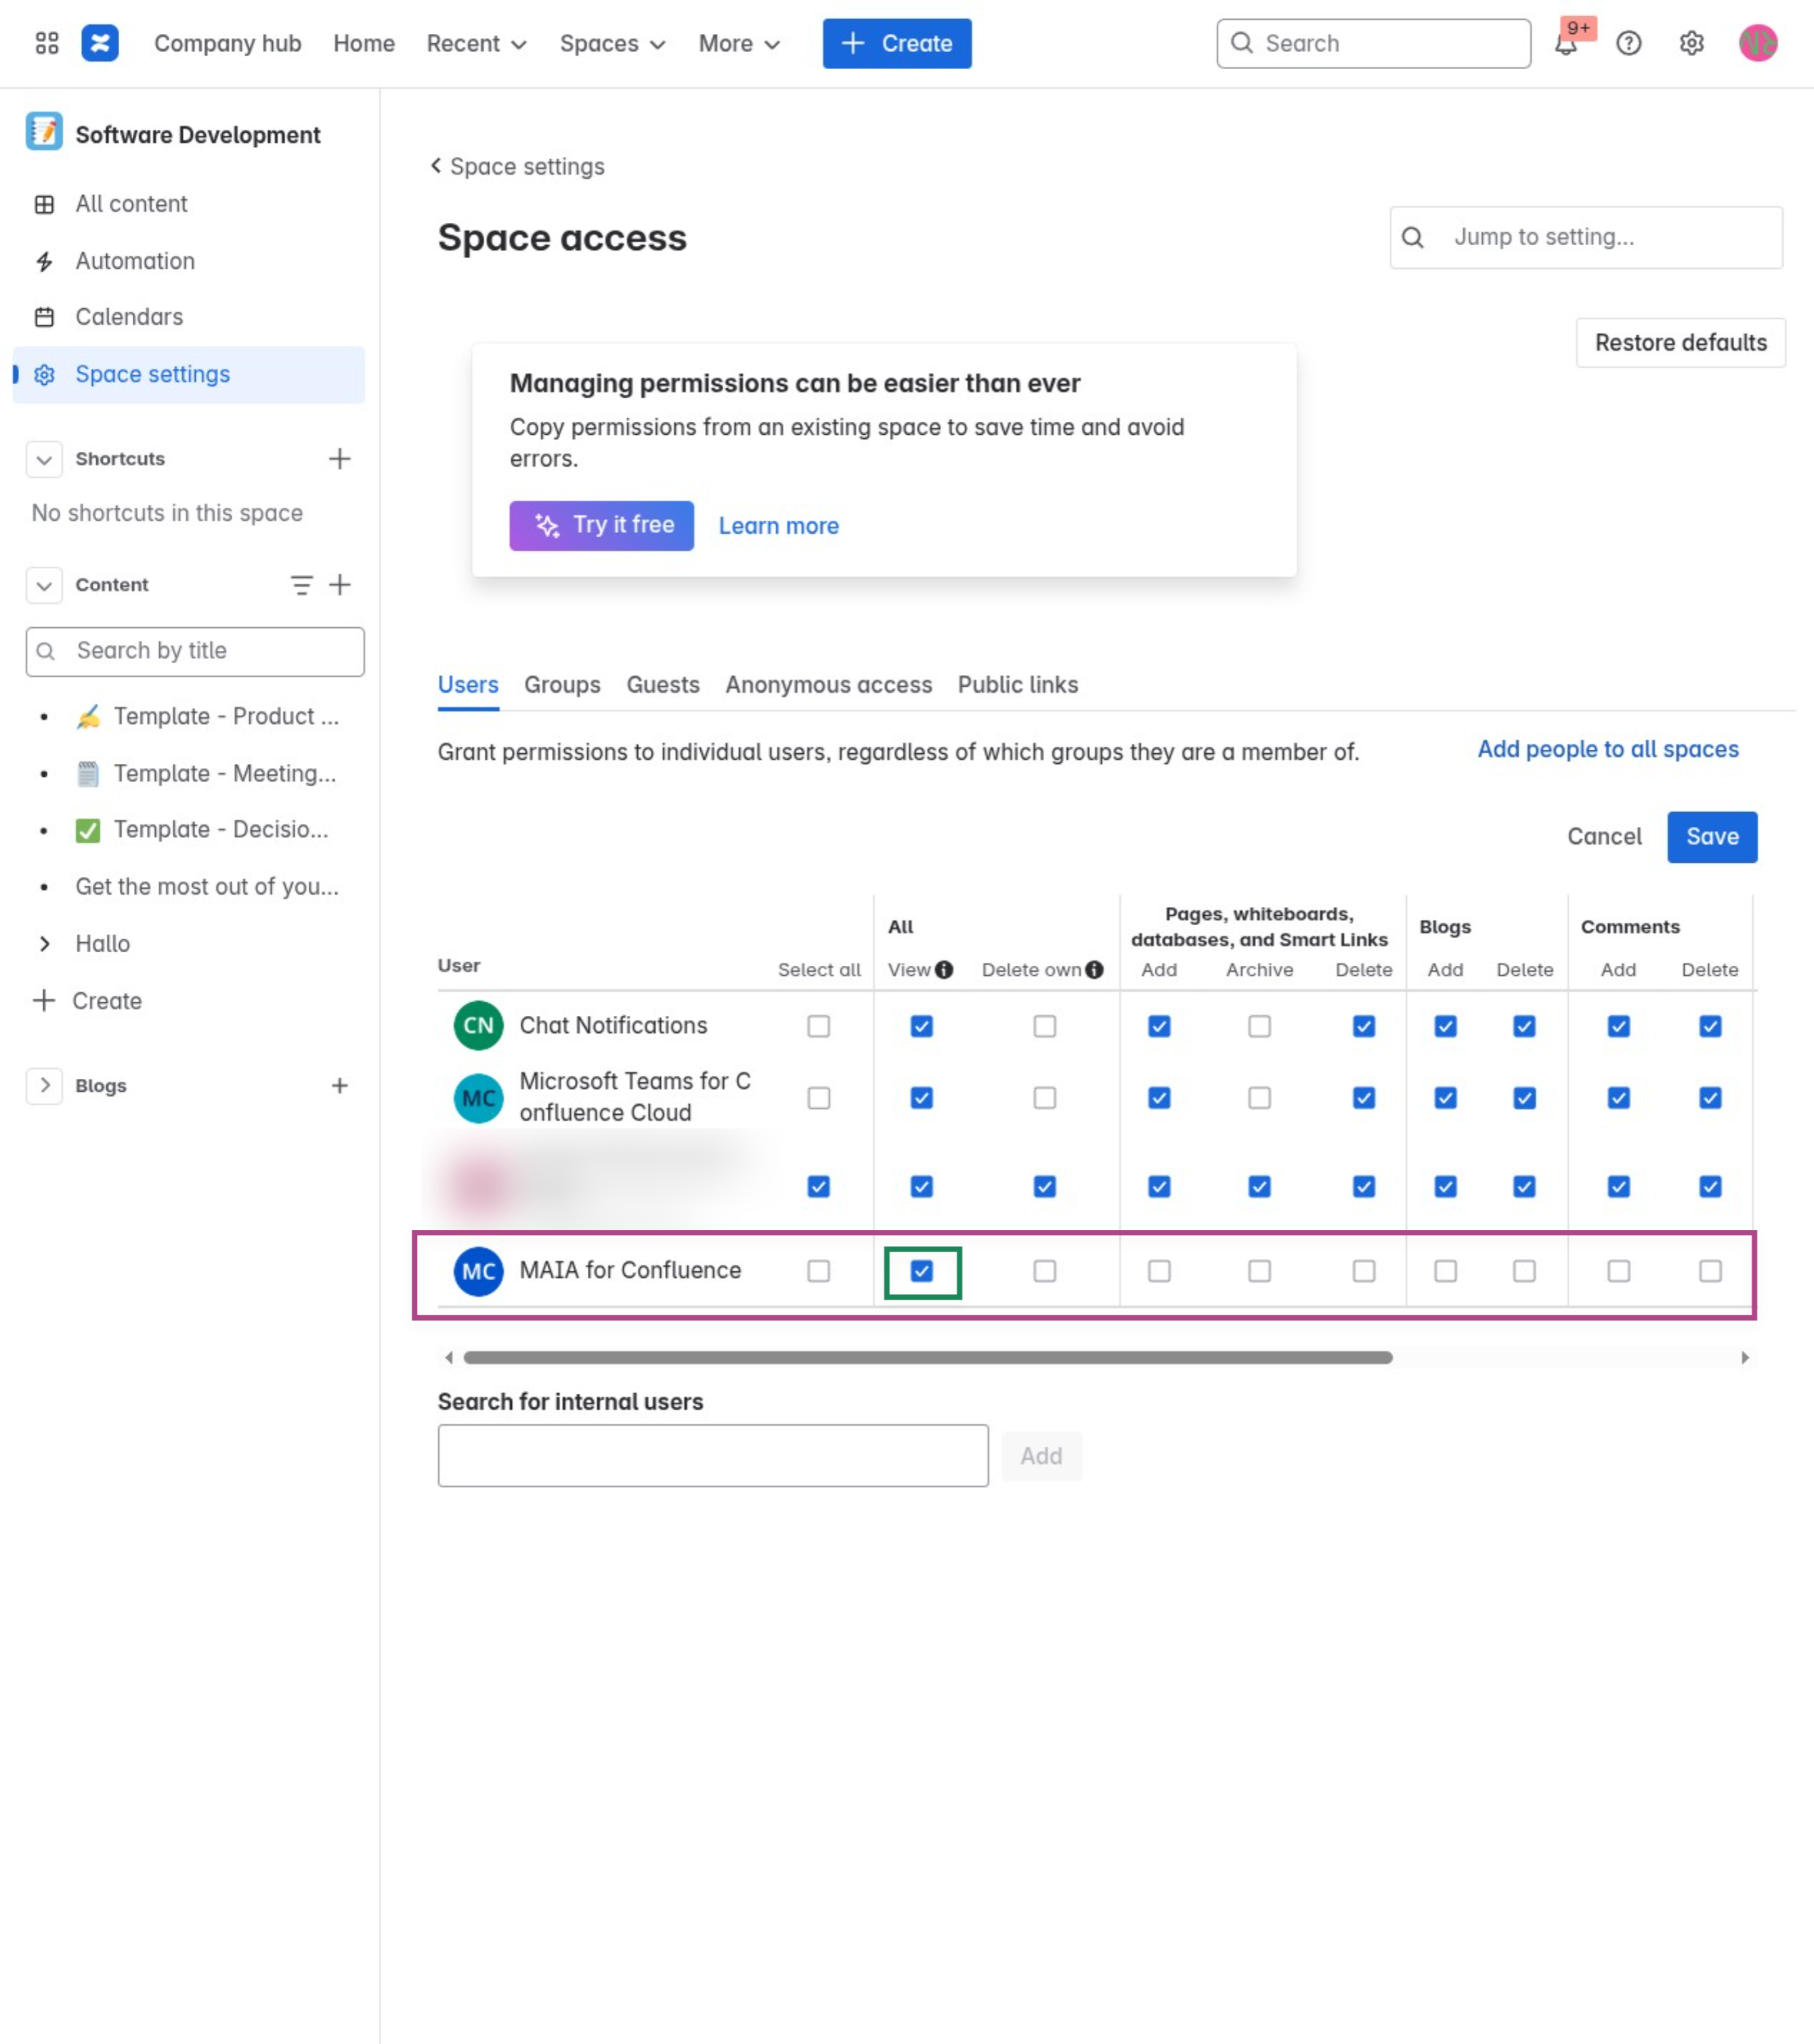Collapse the Shortcuts section

tap(44, 459)
